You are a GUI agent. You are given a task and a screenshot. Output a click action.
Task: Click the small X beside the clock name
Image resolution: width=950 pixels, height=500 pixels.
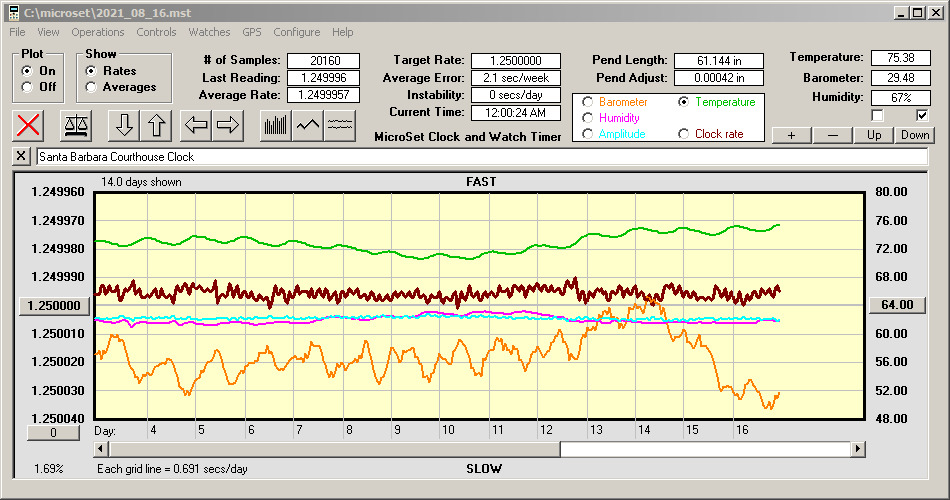click(x=21, y=156)
